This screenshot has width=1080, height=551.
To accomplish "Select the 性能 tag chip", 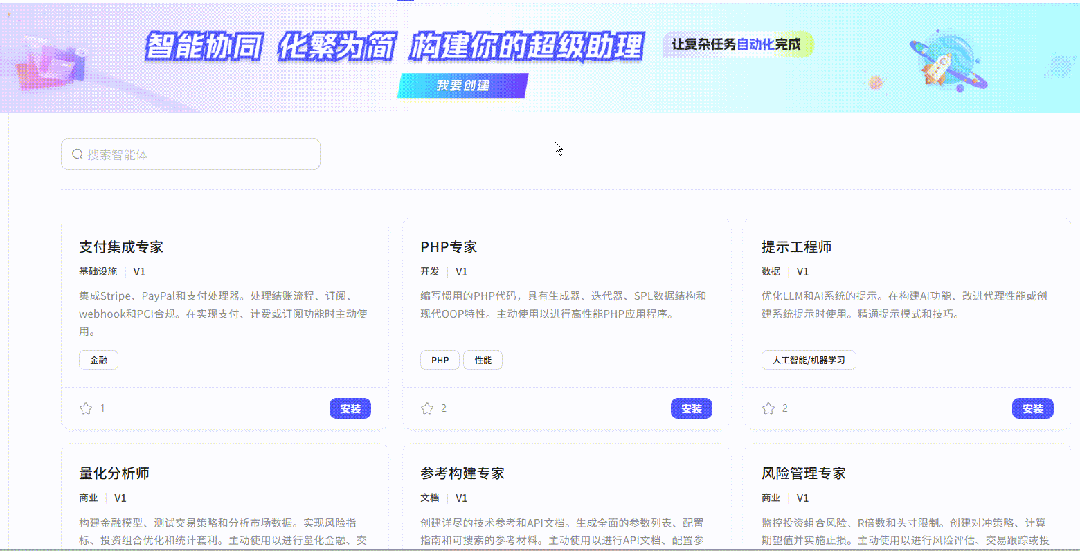I will [483, 360].
